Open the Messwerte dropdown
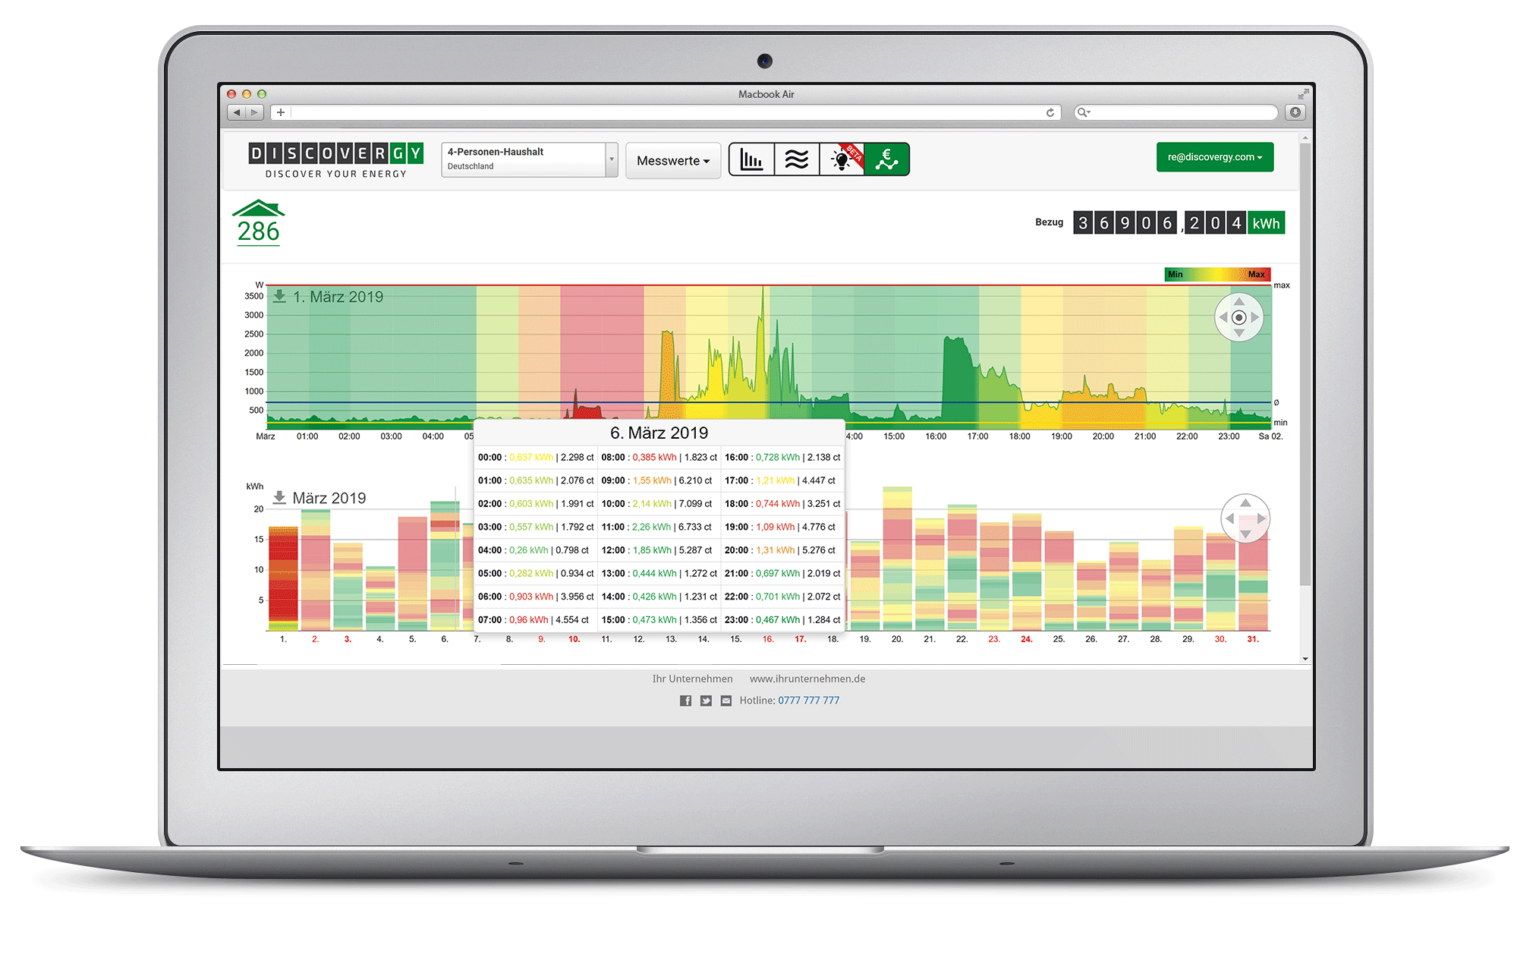The width and height of the screenshot is (1536, 967). point(672,160)
